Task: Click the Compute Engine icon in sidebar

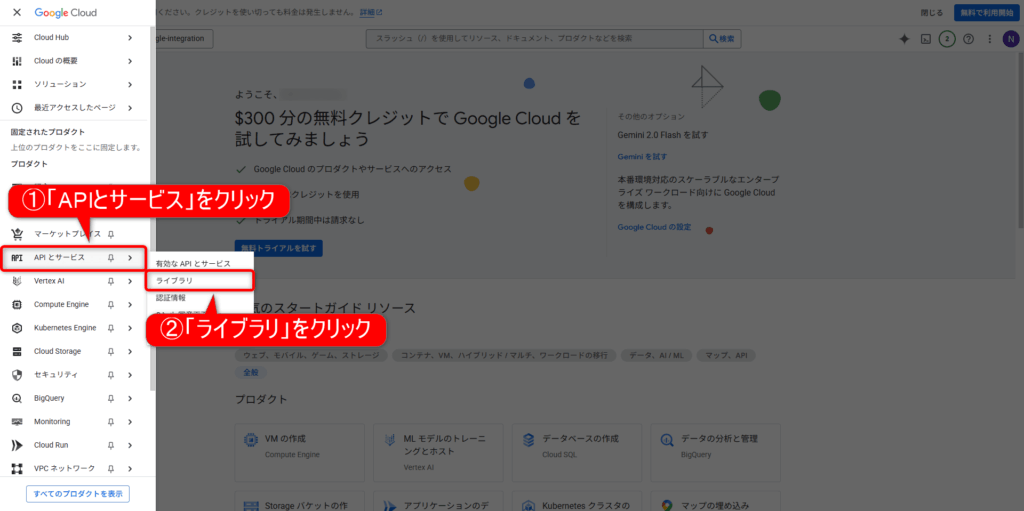Action: [17, 304]
